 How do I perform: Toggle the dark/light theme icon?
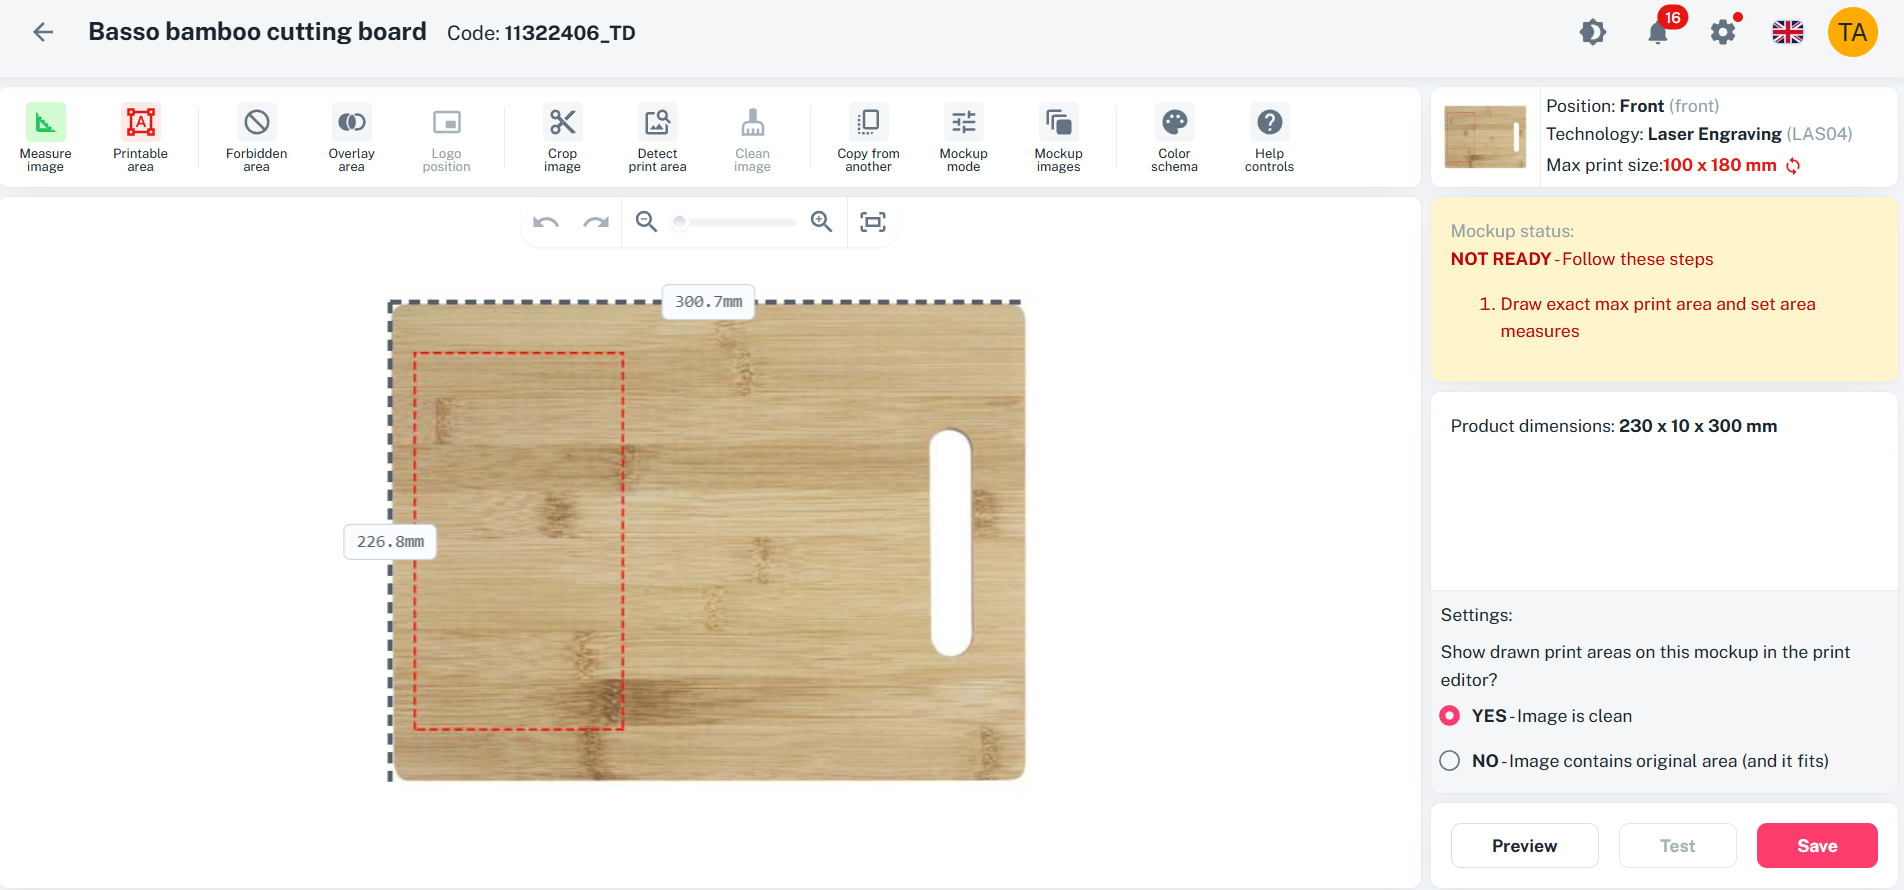(1593, 32)
